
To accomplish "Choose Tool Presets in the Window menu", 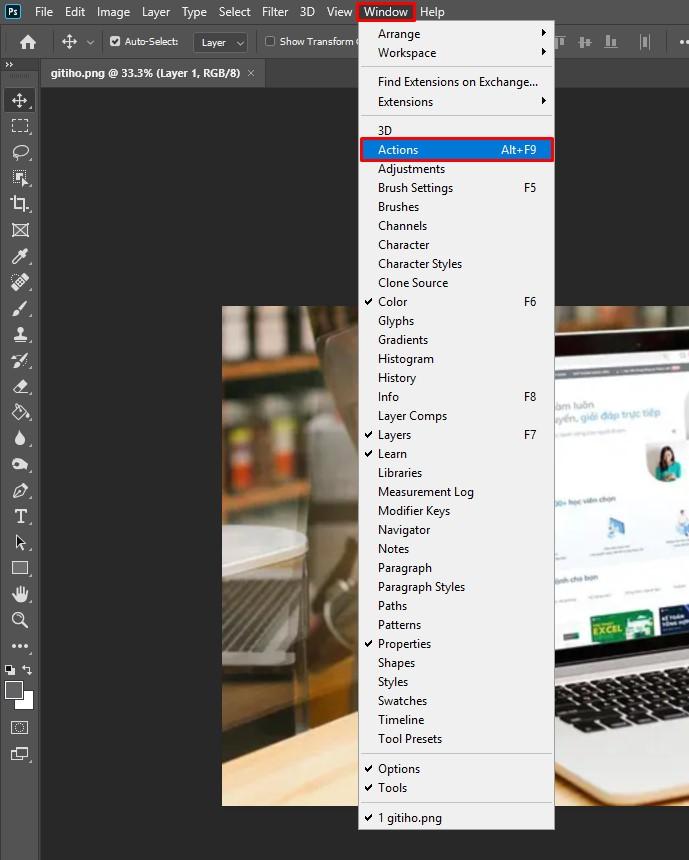I will 456,739.
